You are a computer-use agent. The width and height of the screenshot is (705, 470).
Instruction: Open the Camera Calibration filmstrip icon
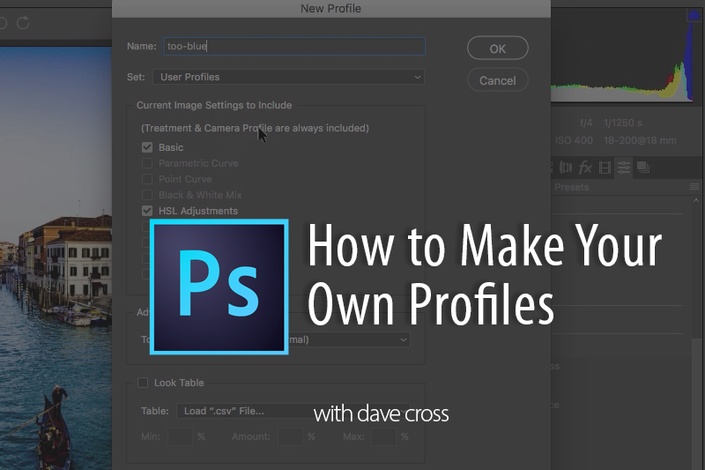click(605, 168)
